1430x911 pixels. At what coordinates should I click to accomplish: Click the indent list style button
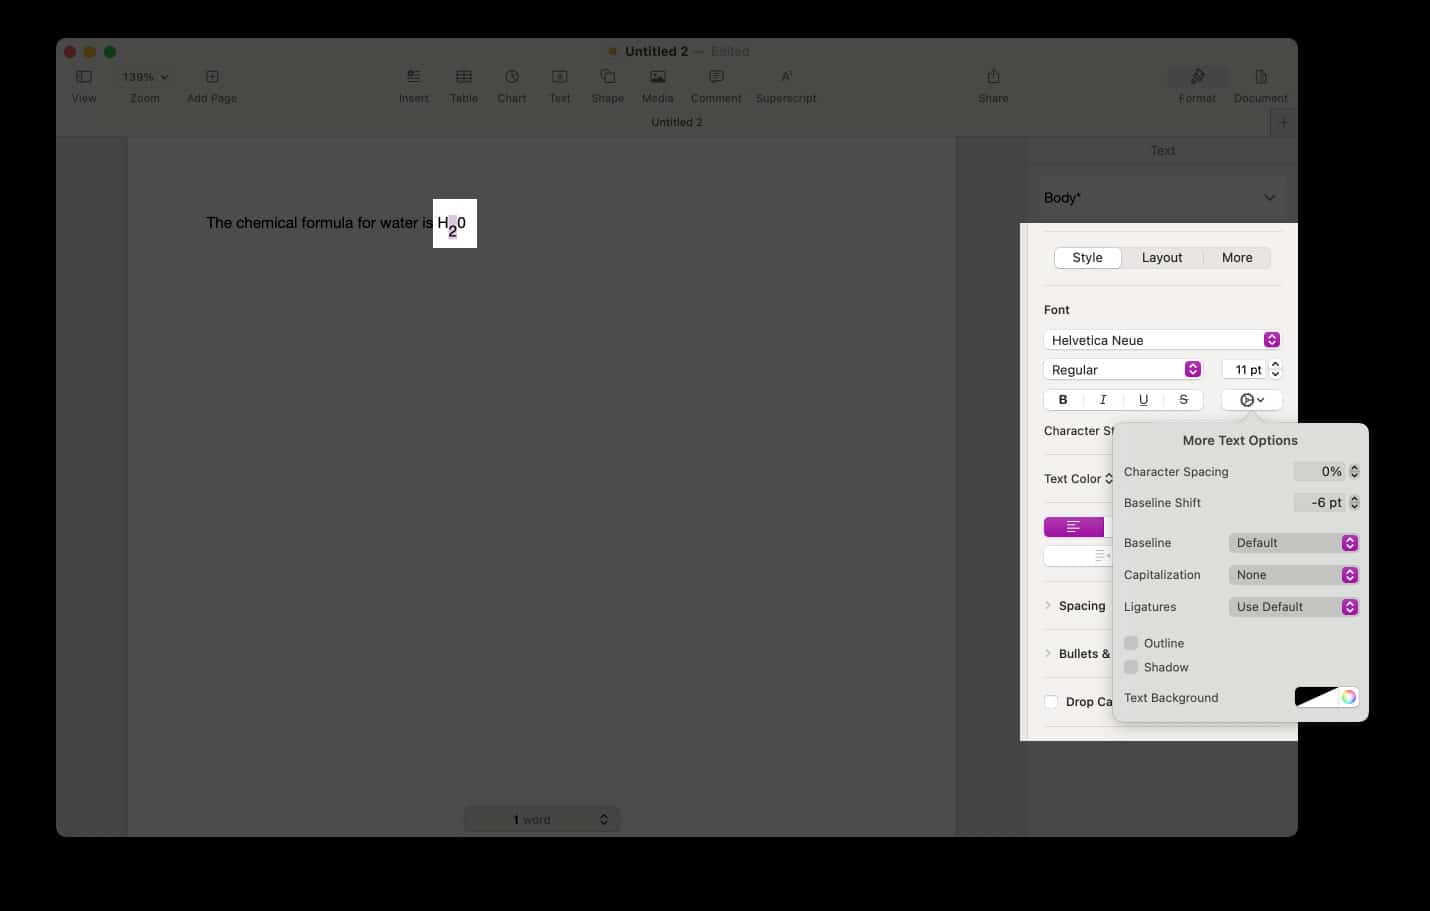[x=1078, y=556]
